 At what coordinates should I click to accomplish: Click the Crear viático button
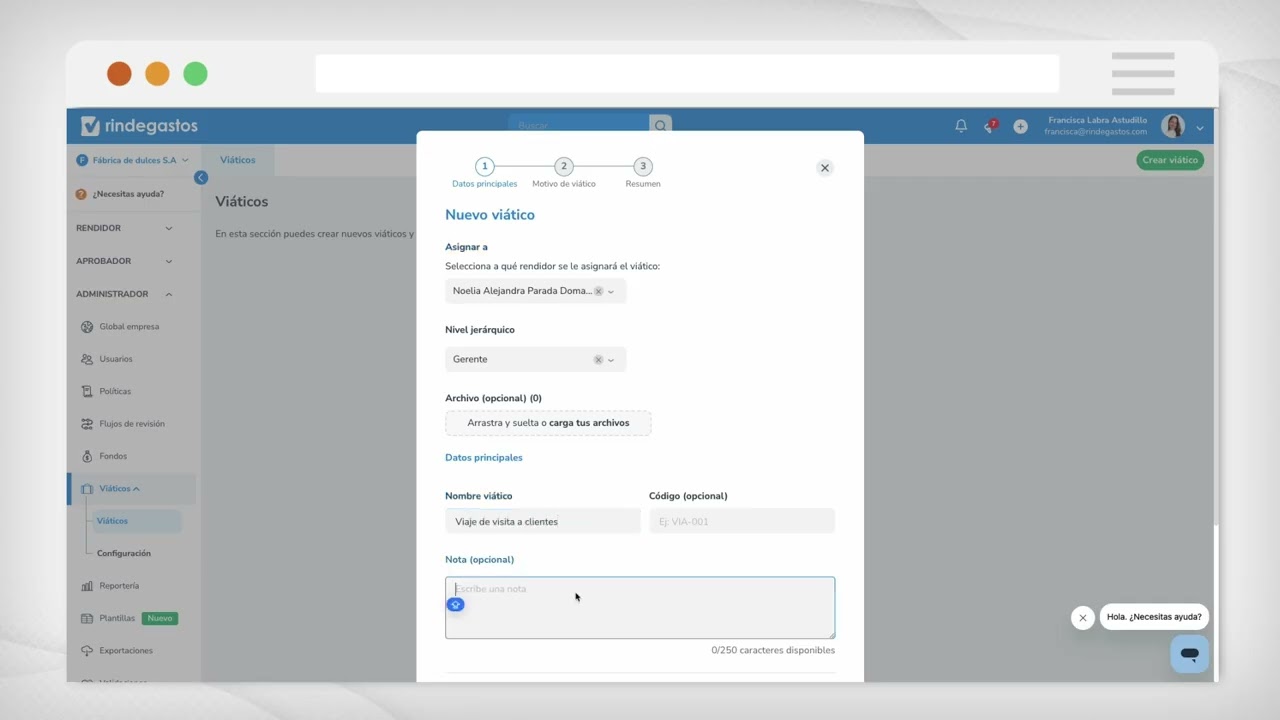click(1170, 160)
